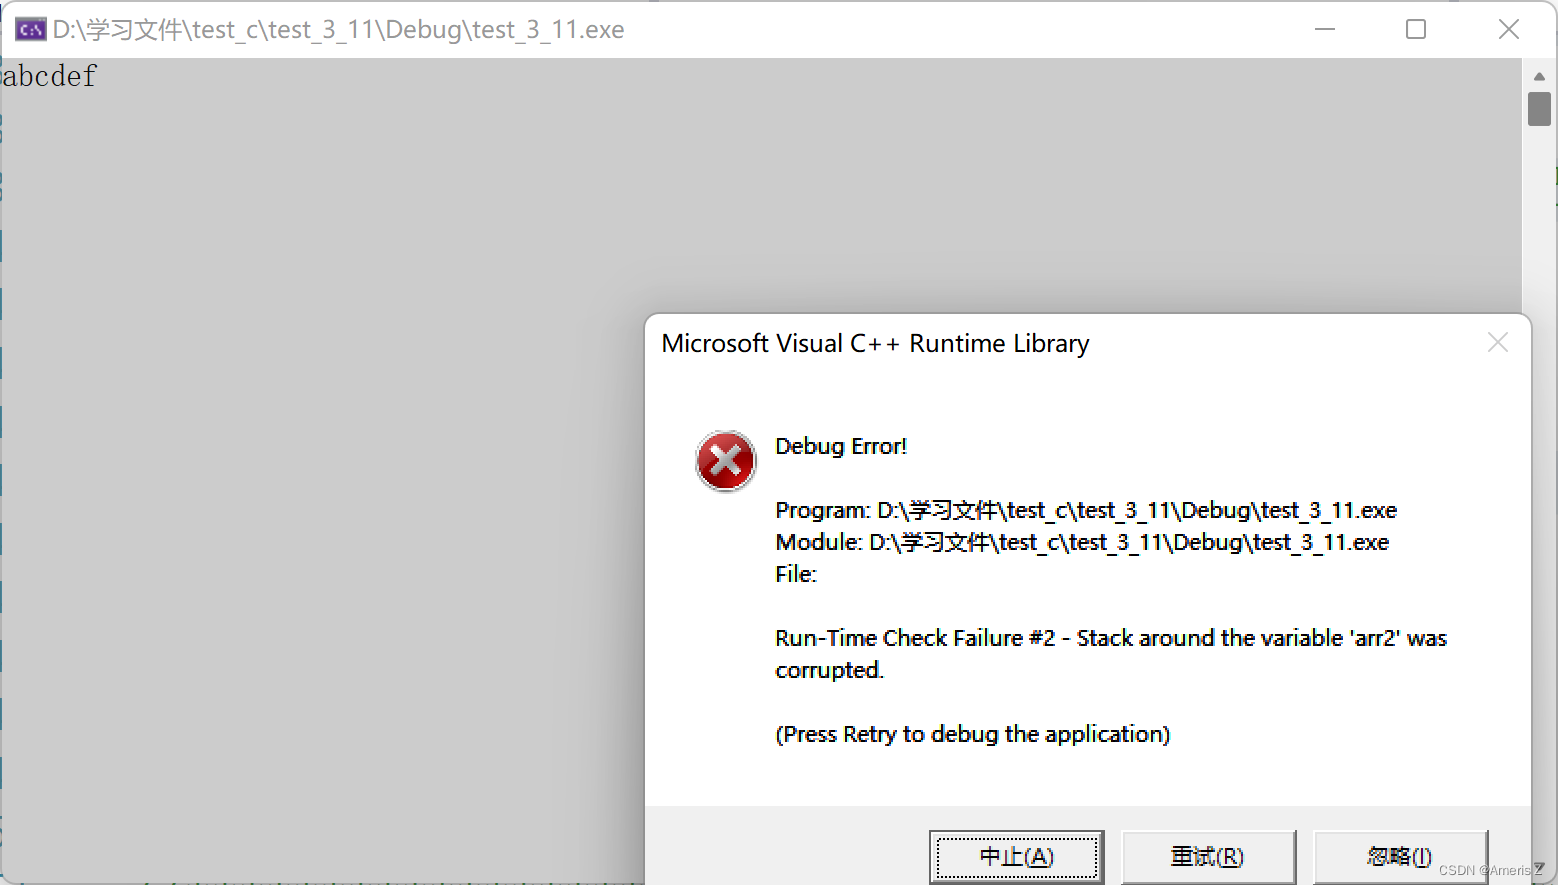Screen dimensions: 1558x885
Task: Click the Press Retry to debug hint text
Action: point(973,734)
